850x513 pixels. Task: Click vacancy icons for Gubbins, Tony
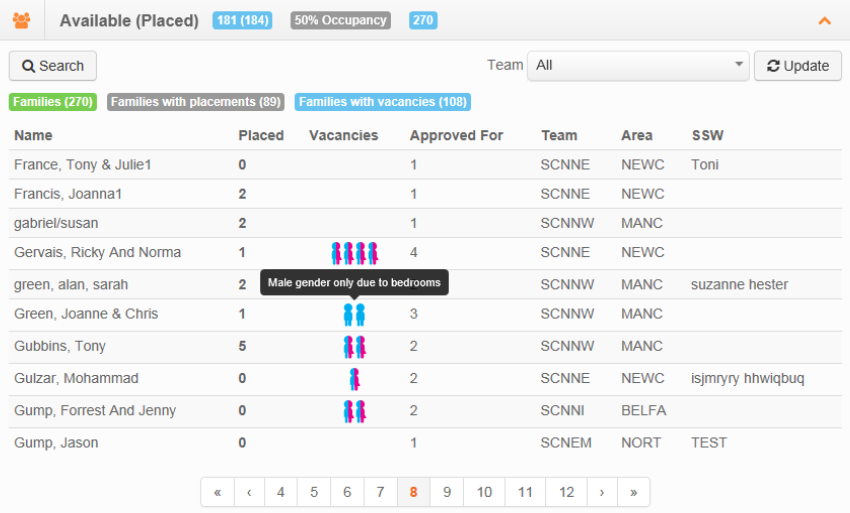click(x=355, y=347)
